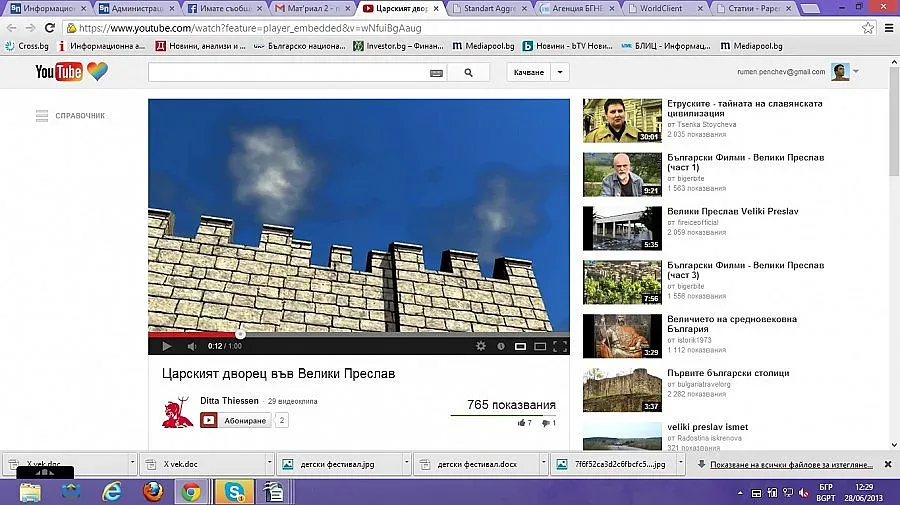900x505 pixels.
Task: Dislike the video with the thumbs down
Action: [x=546, y=423]
